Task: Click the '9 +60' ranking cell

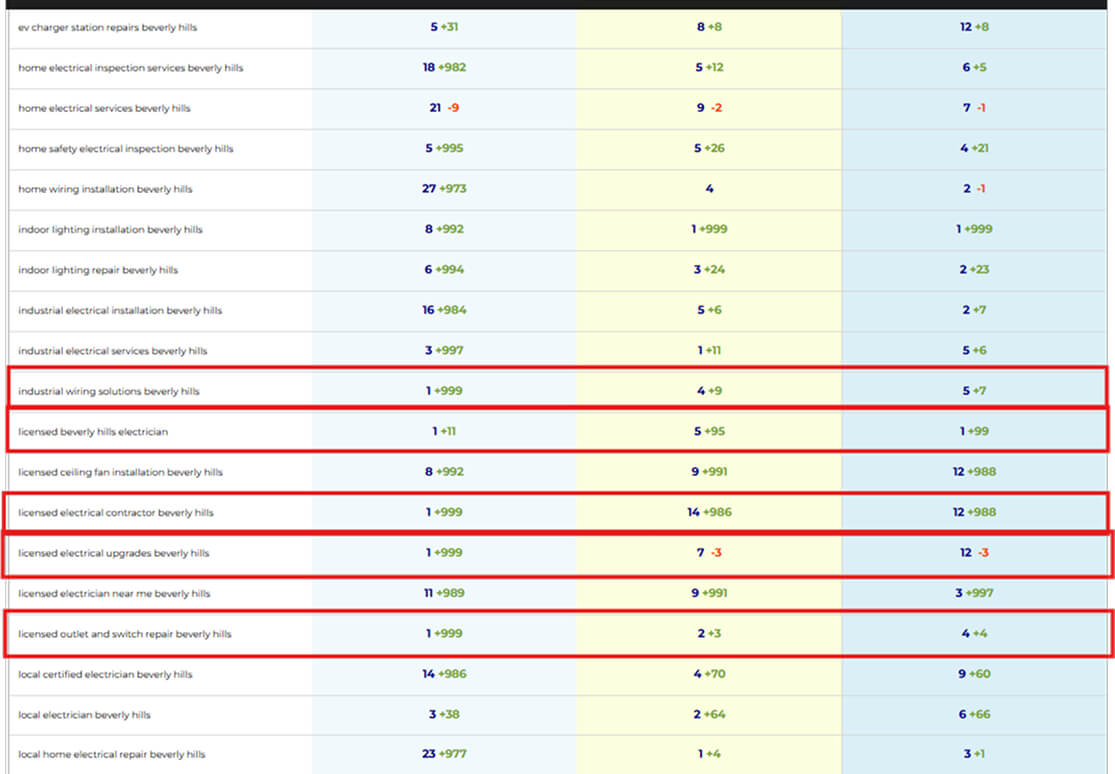Action: [974, 674]
